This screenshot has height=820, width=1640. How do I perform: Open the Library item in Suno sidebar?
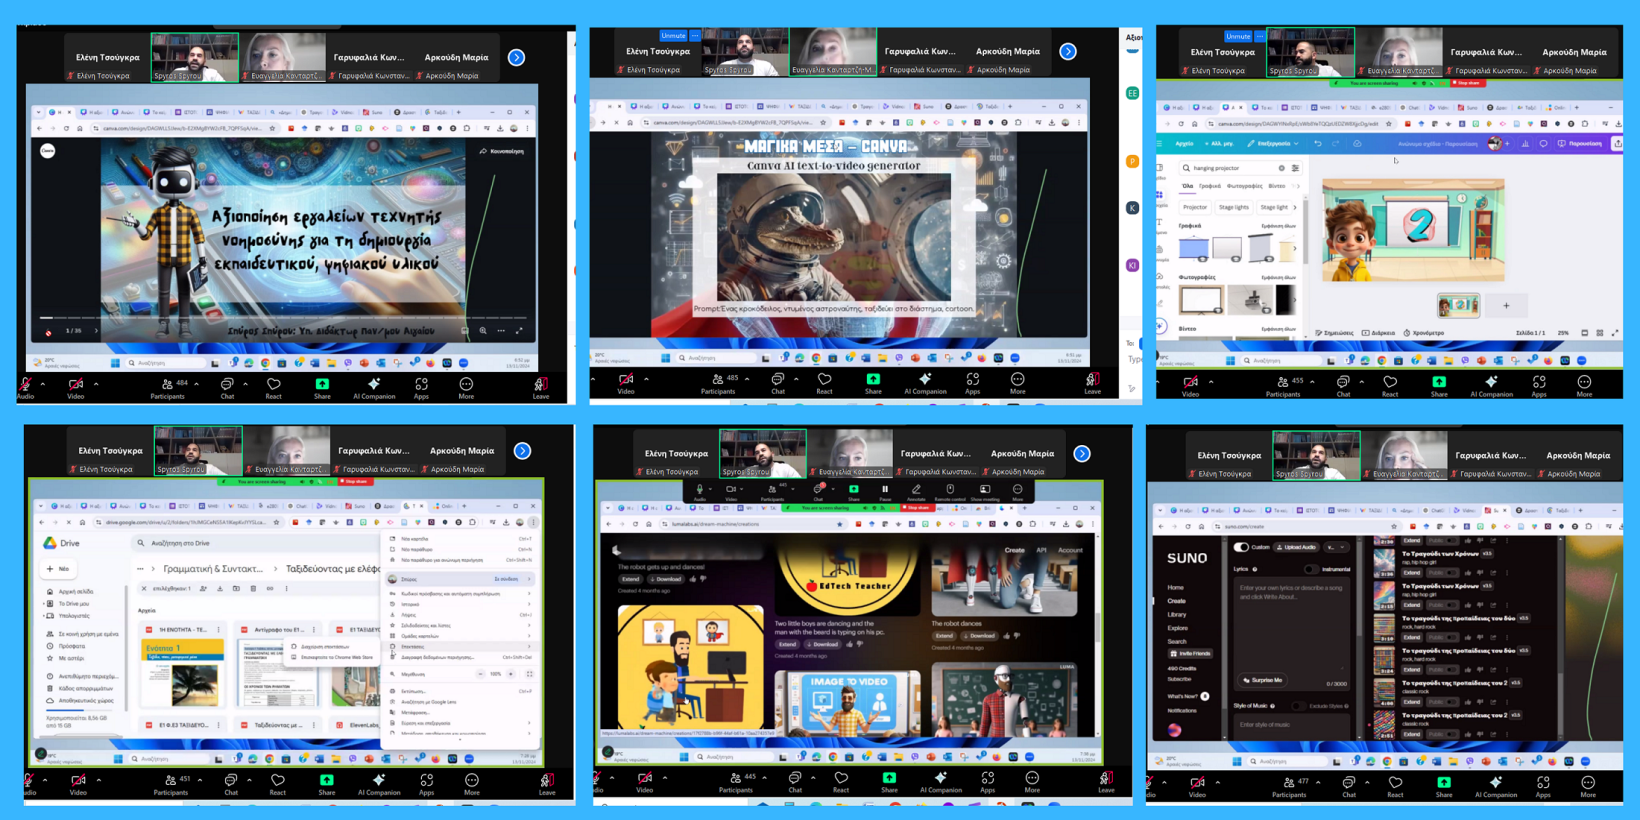1177,614
